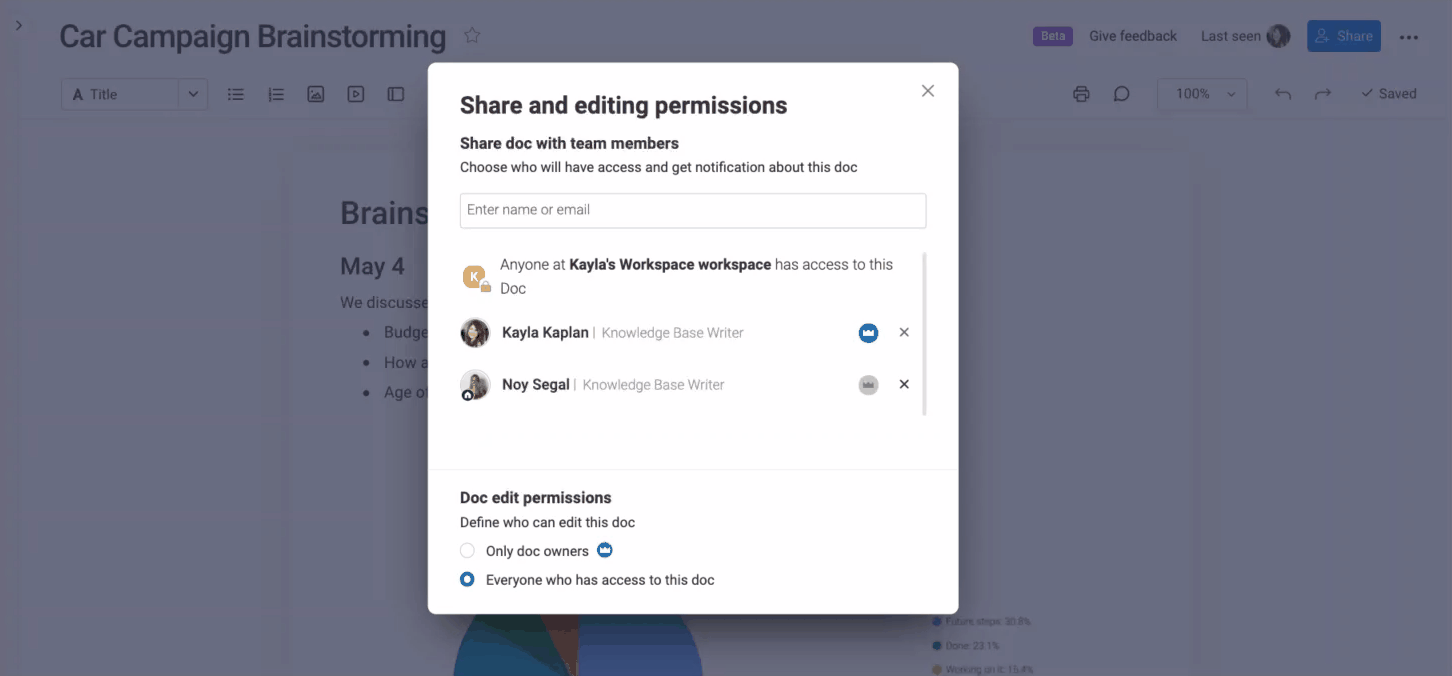
Task: Click the Car Campaign Brainstorming title
Action: click(x=253, y=36)
